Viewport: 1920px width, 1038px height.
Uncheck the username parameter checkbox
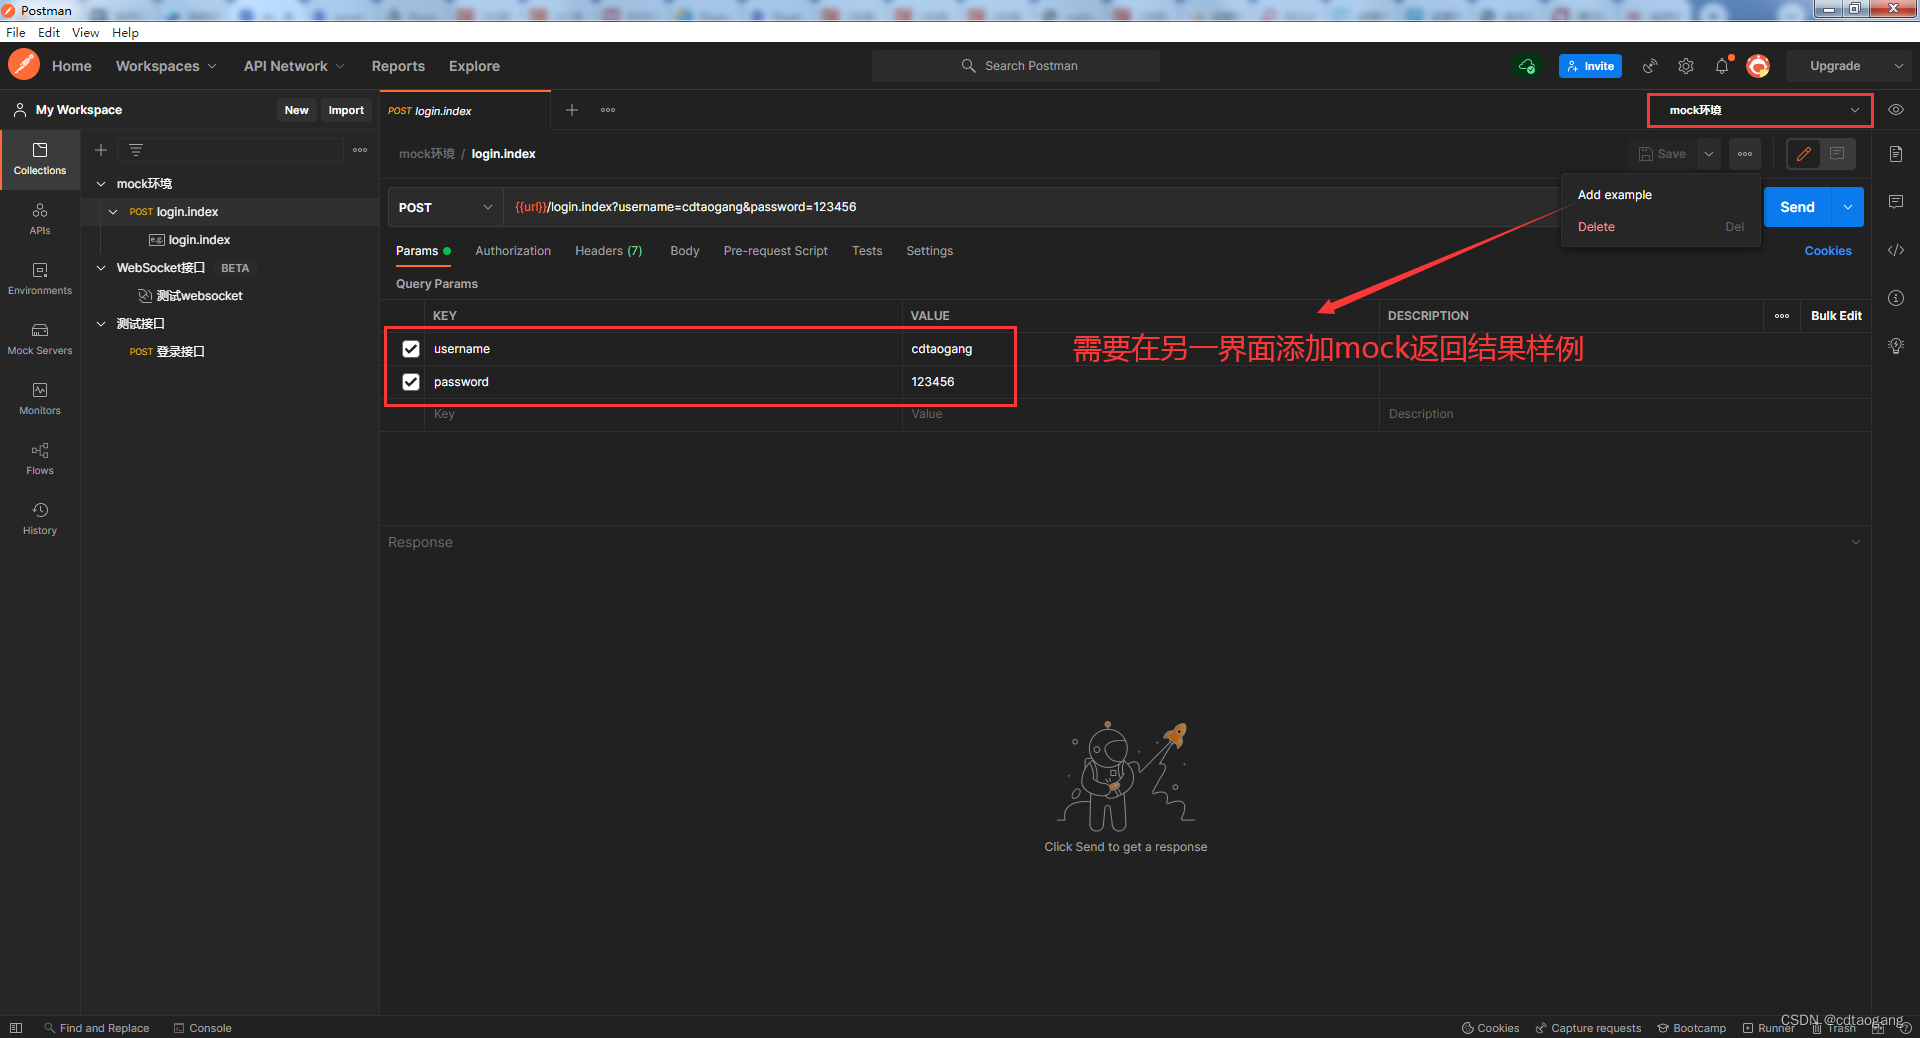[x=411, y=349]
